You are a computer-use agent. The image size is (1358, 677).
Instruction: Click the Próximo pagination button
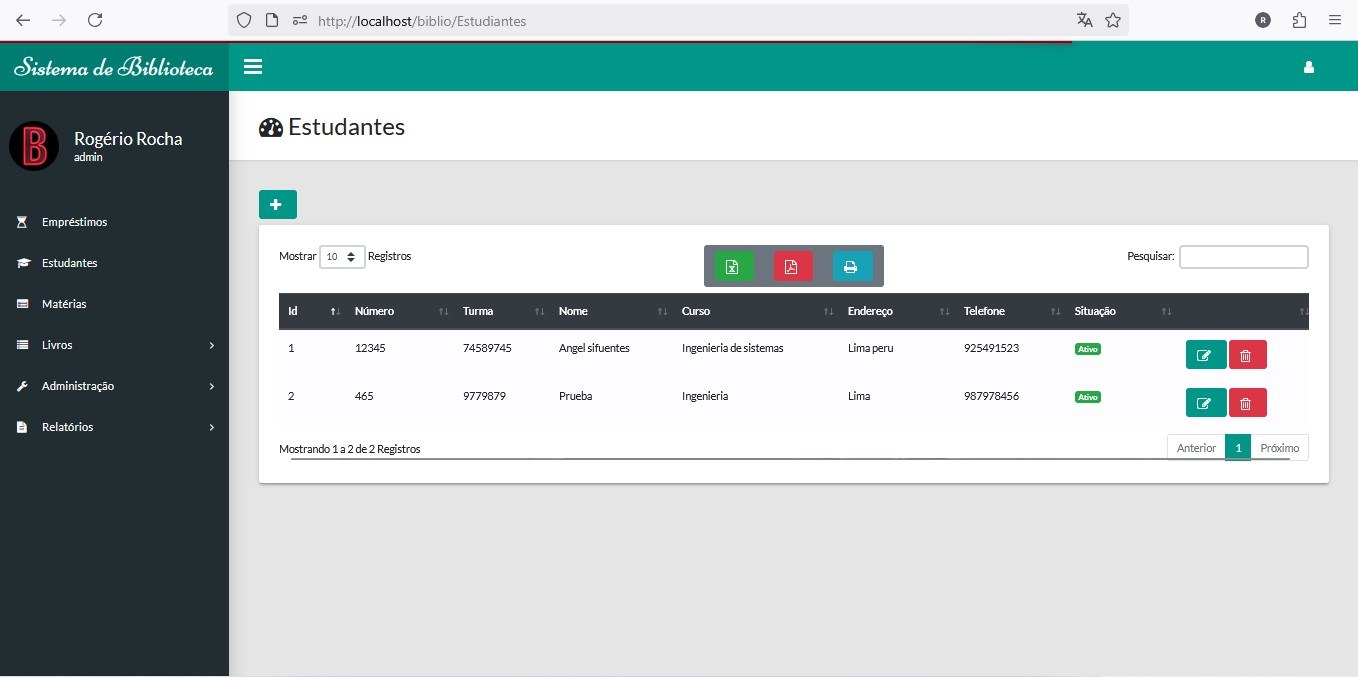coord(1279,448)
